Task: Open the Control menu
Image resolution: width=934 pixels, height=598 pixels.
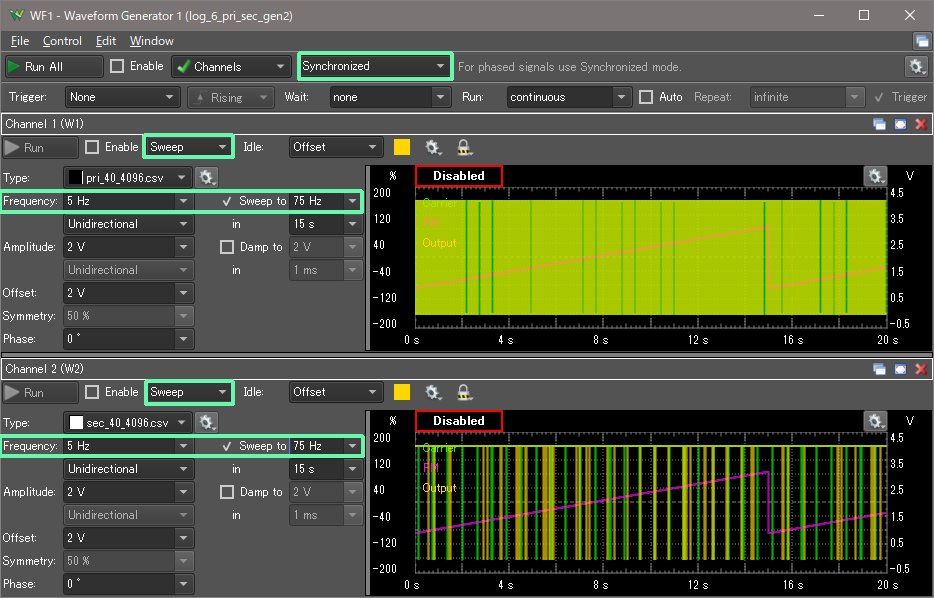Action: click(62, 41)
